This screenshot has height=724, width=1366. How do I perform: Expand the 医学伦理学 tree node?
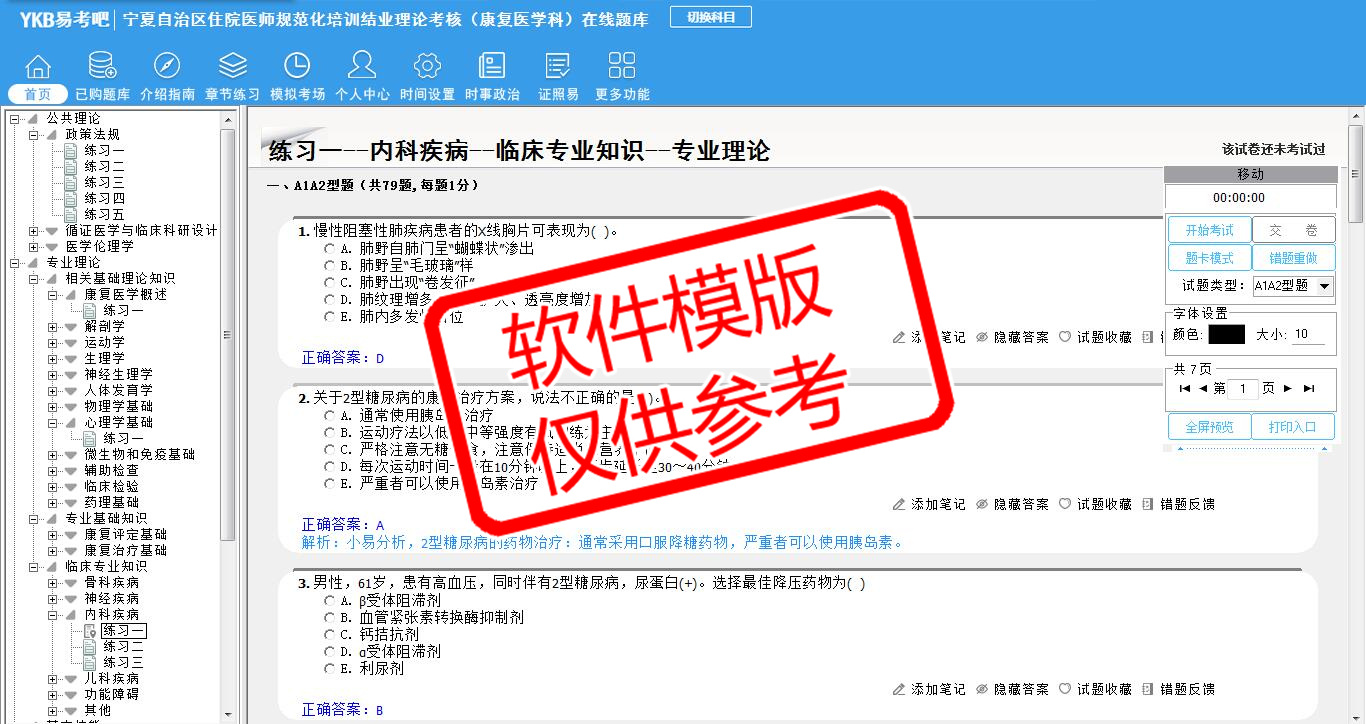(x=34, y=246)
